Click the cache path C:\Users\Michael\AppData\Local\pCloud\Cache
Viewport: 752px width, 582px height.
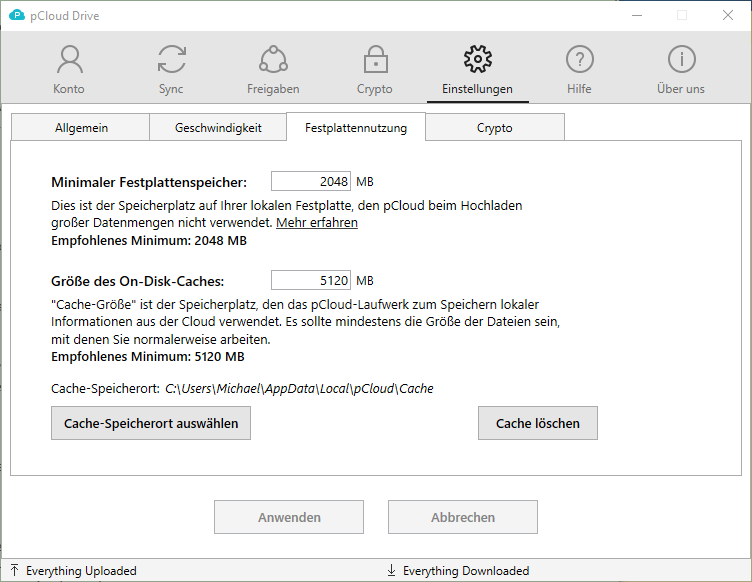[299, 388]
